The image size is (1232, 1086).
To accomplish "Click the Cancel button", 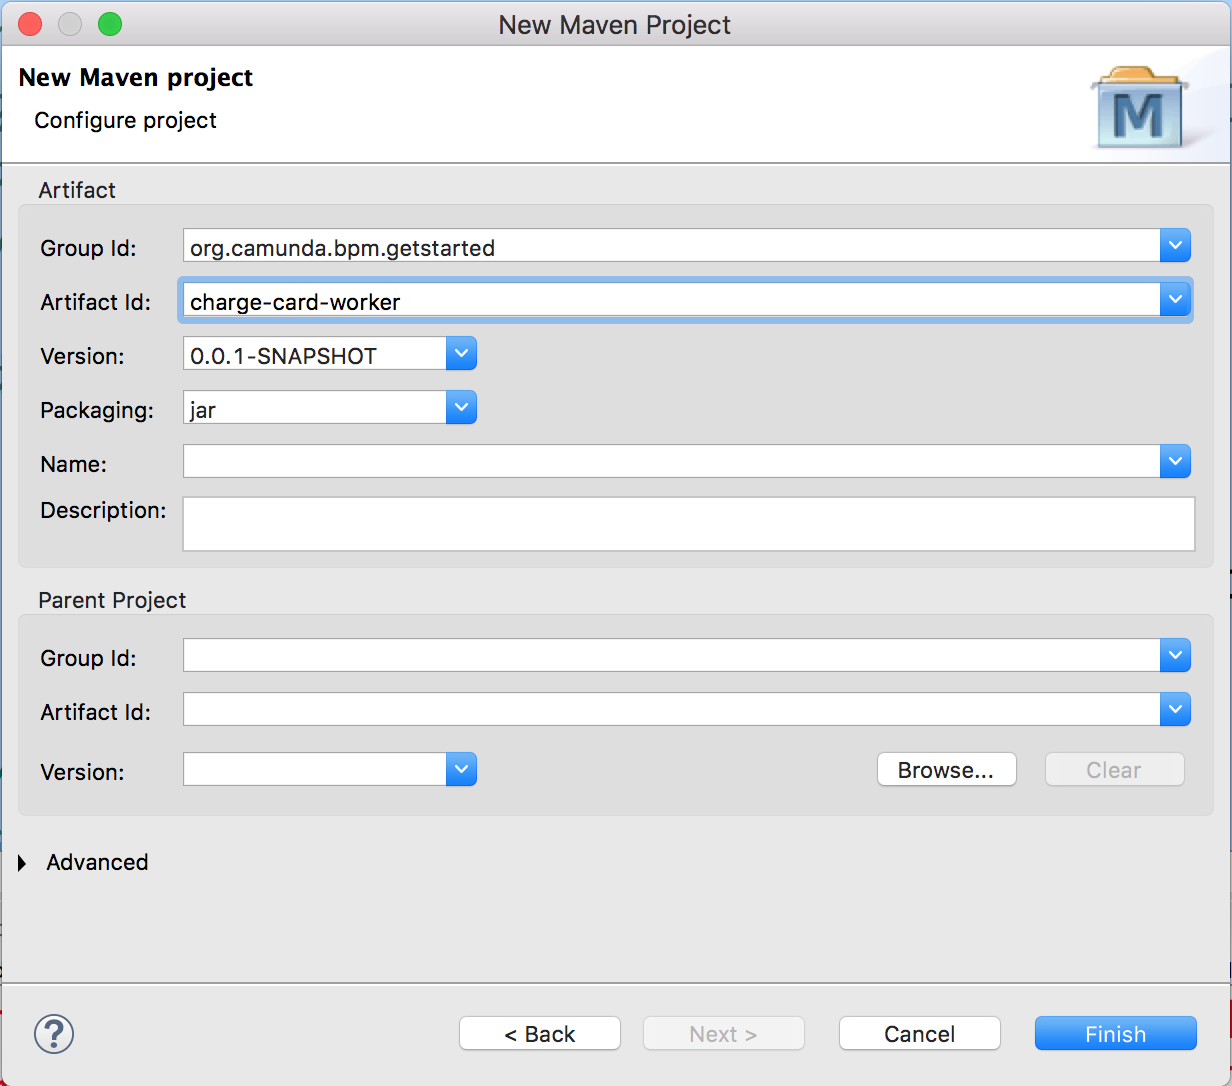I will point(919,1034).
